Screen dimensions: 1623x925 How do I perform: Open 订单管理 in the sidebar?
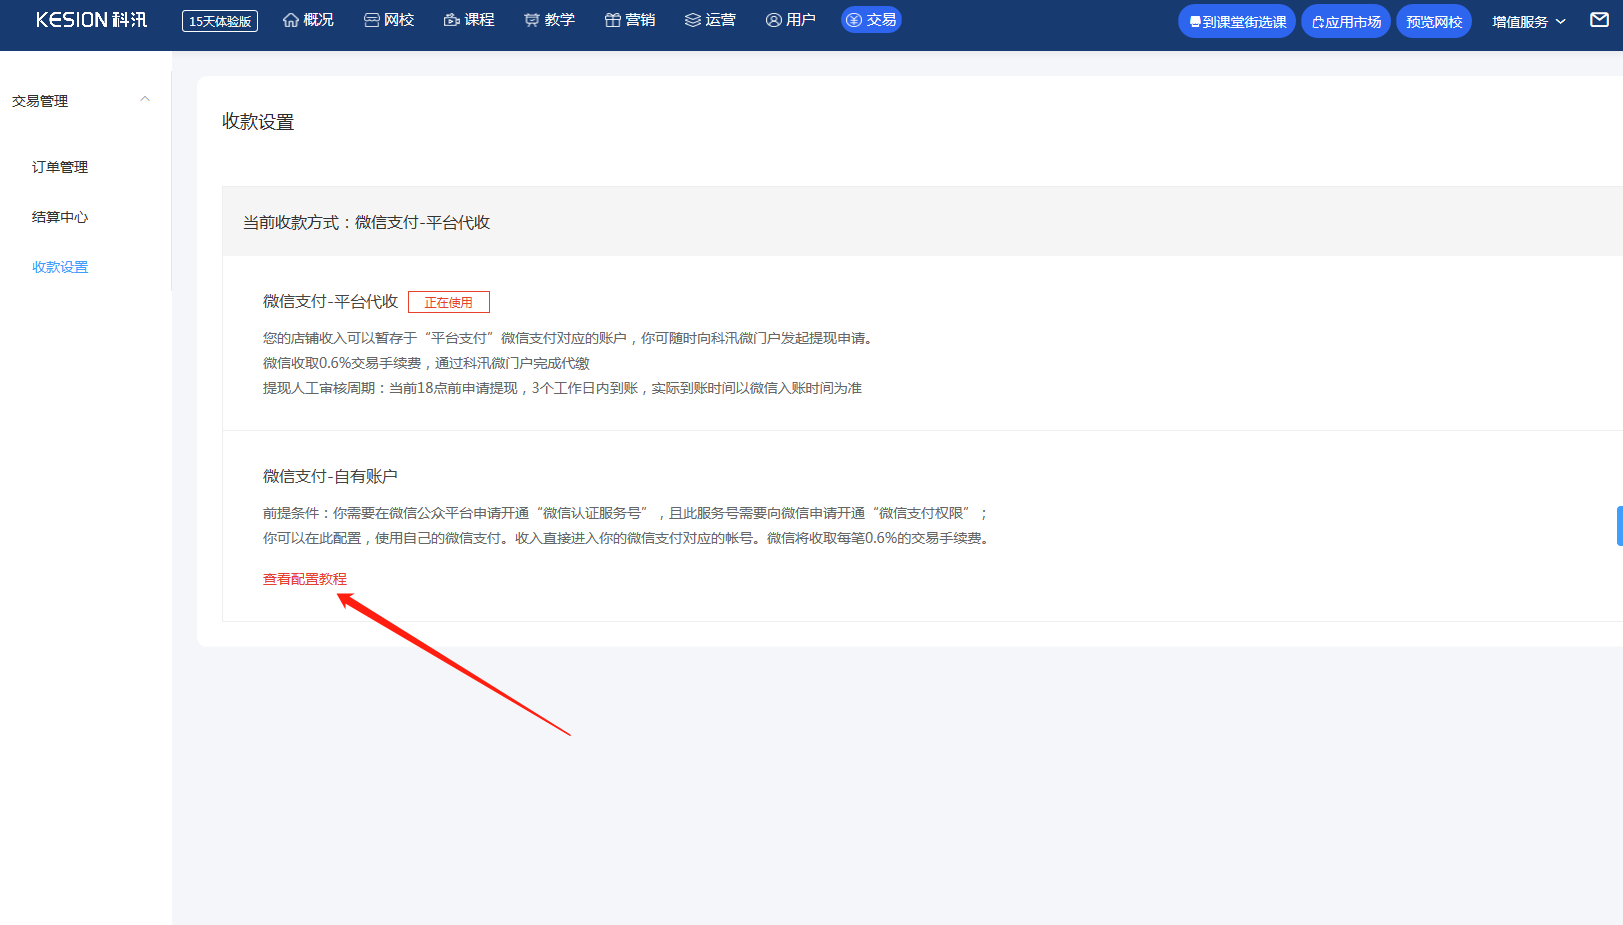60,167
